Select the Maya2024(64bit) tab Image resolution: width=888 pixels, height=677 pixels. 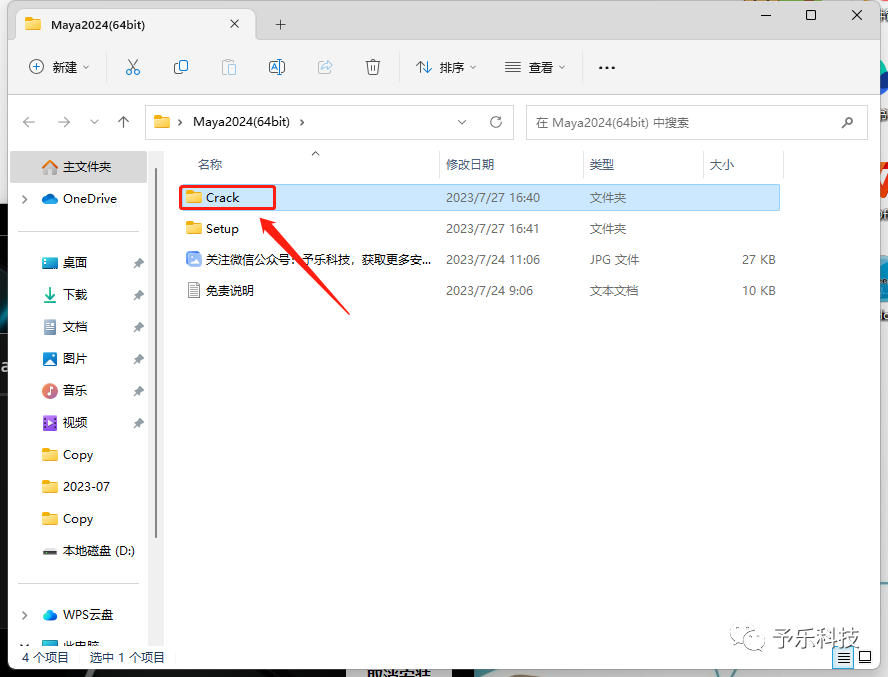pyautogui.click(x=134, y=24)
